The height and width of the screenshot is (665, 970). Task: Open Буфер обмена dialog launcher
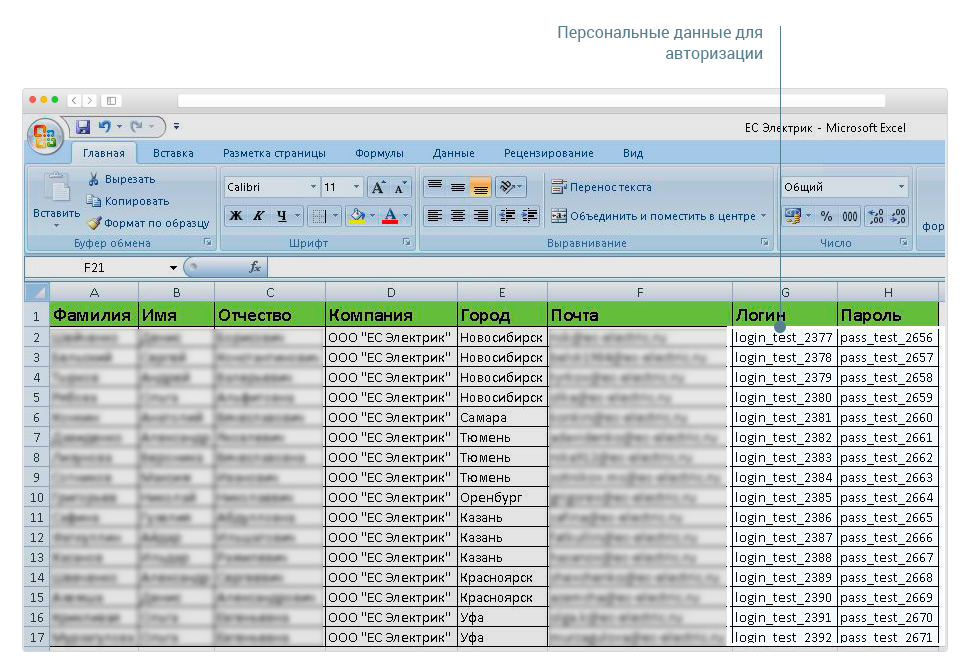[208, 242]
